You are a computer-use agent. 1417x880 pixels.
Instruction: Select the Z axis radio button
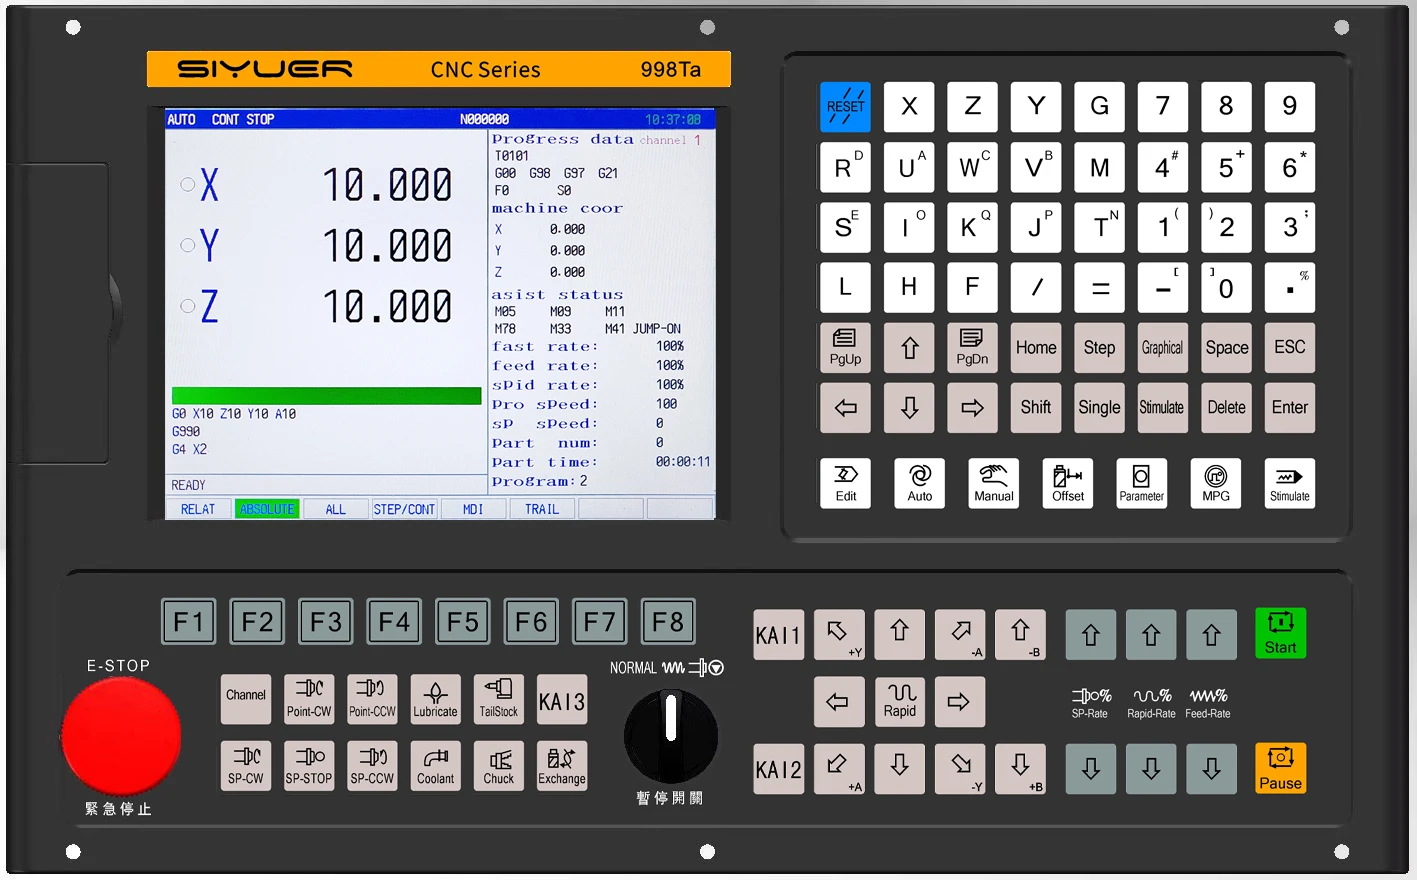tap(187, 306)
